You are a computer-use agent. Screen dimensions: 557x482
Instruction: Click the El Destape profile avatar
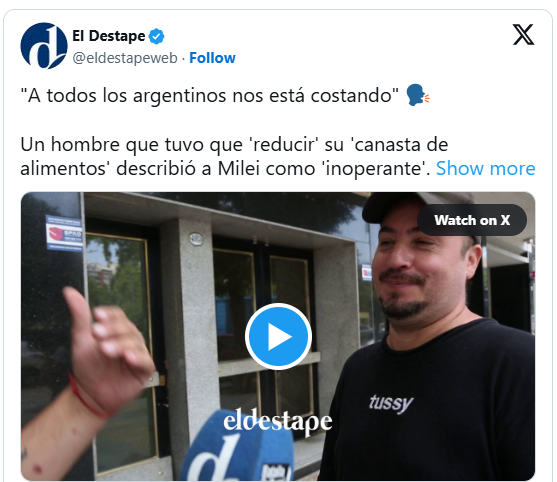(44, 46)
